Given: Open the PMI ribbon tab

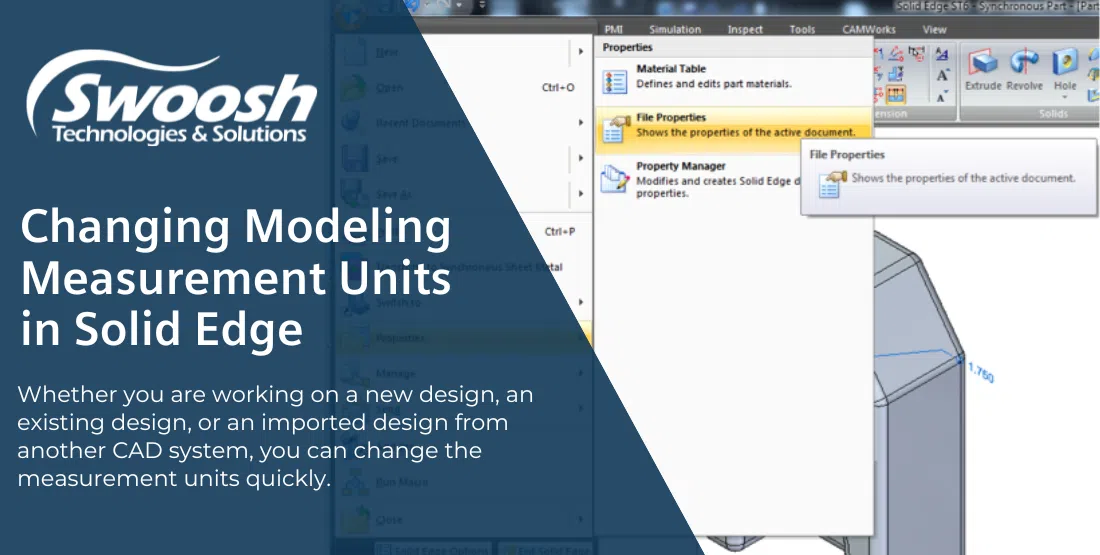Looking at the screenshot, I should (x=613, y=29).
